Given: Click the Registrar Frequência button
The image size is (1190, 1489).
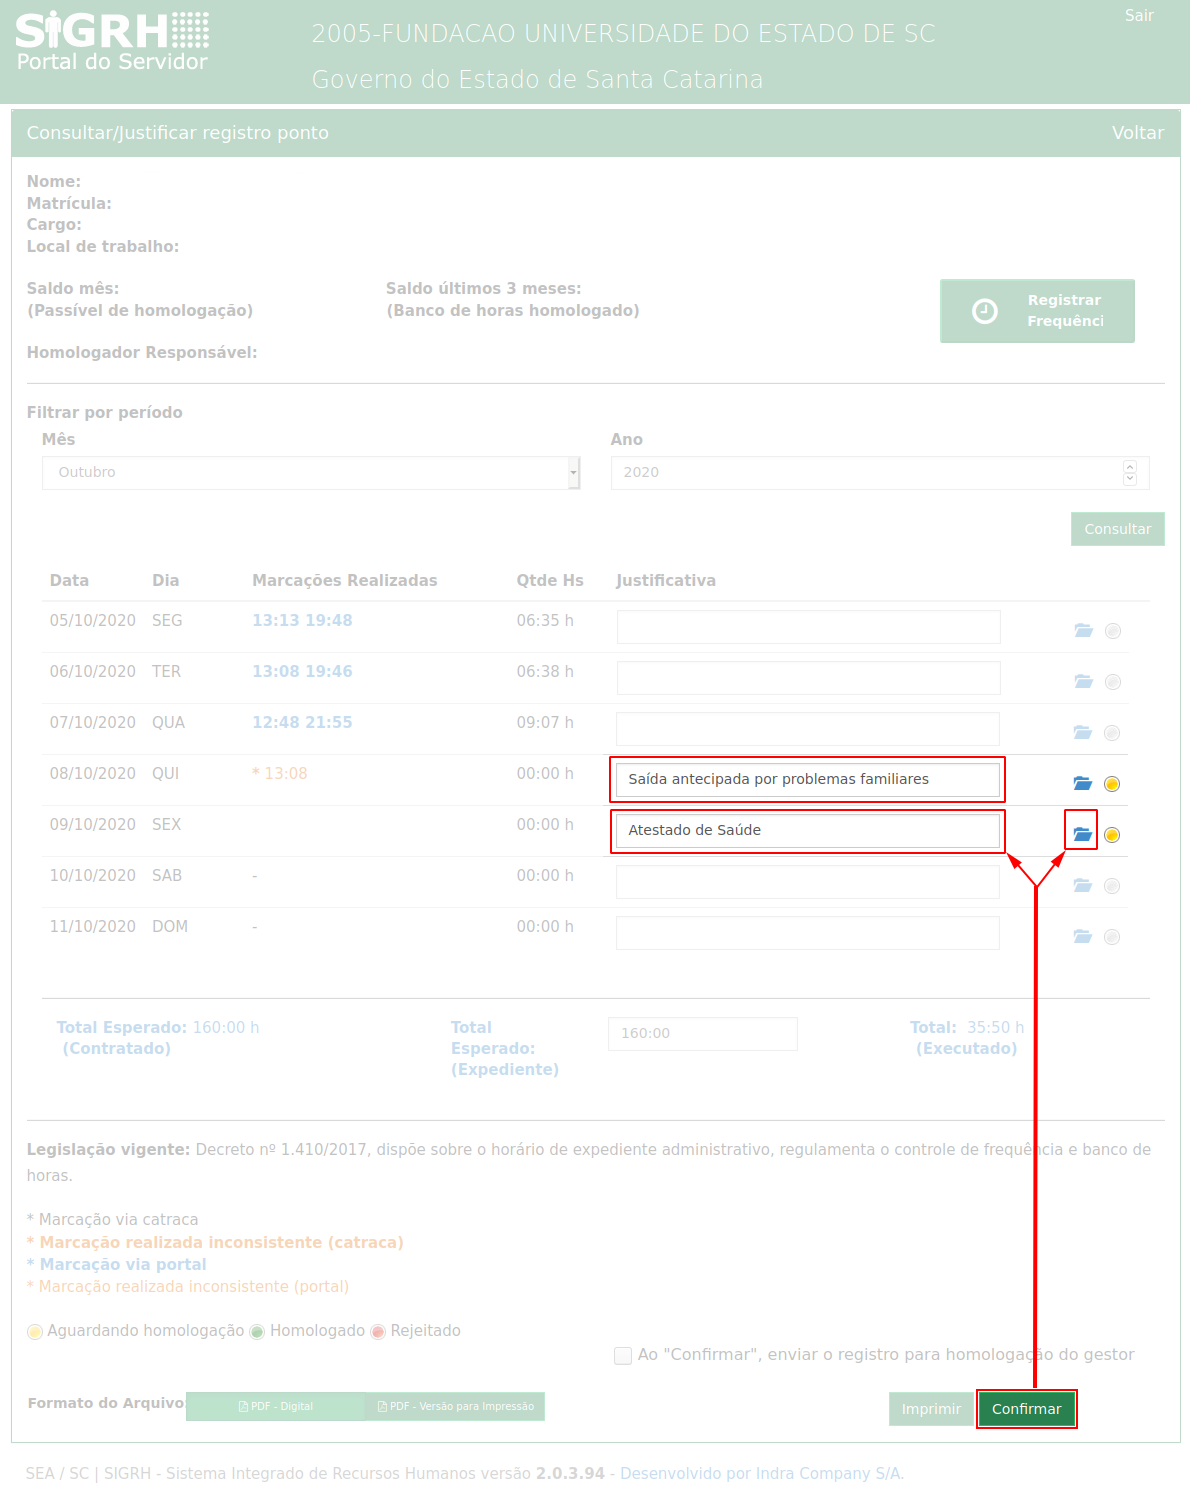Looking at the screenshot, I should (x=1037, y=311).
